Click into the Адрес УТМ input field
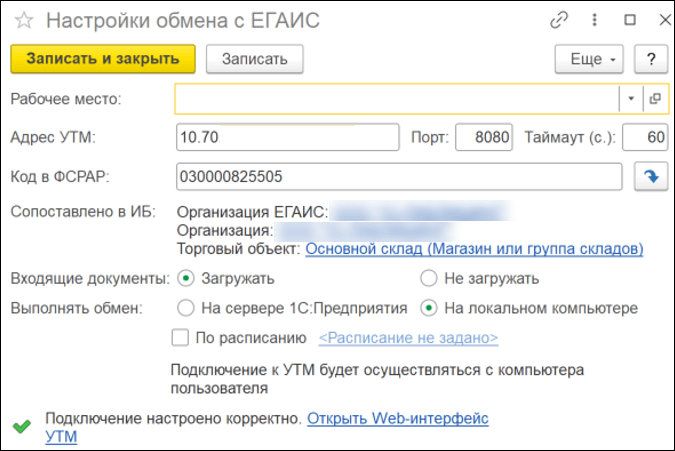 point(287,137)
